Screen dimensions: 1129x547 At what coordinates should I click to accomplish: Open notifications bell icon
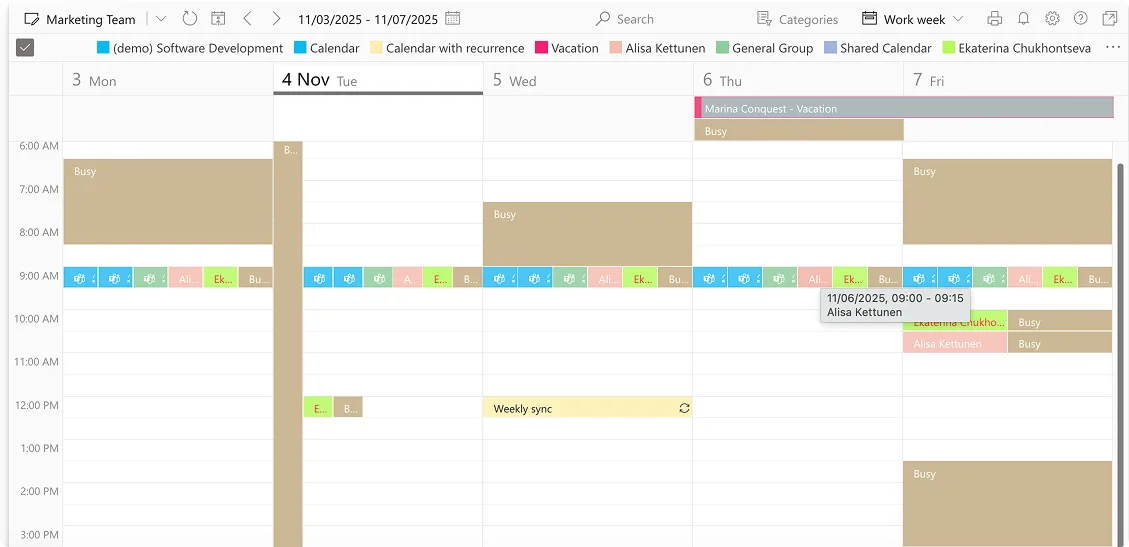tap(1023, 19)
